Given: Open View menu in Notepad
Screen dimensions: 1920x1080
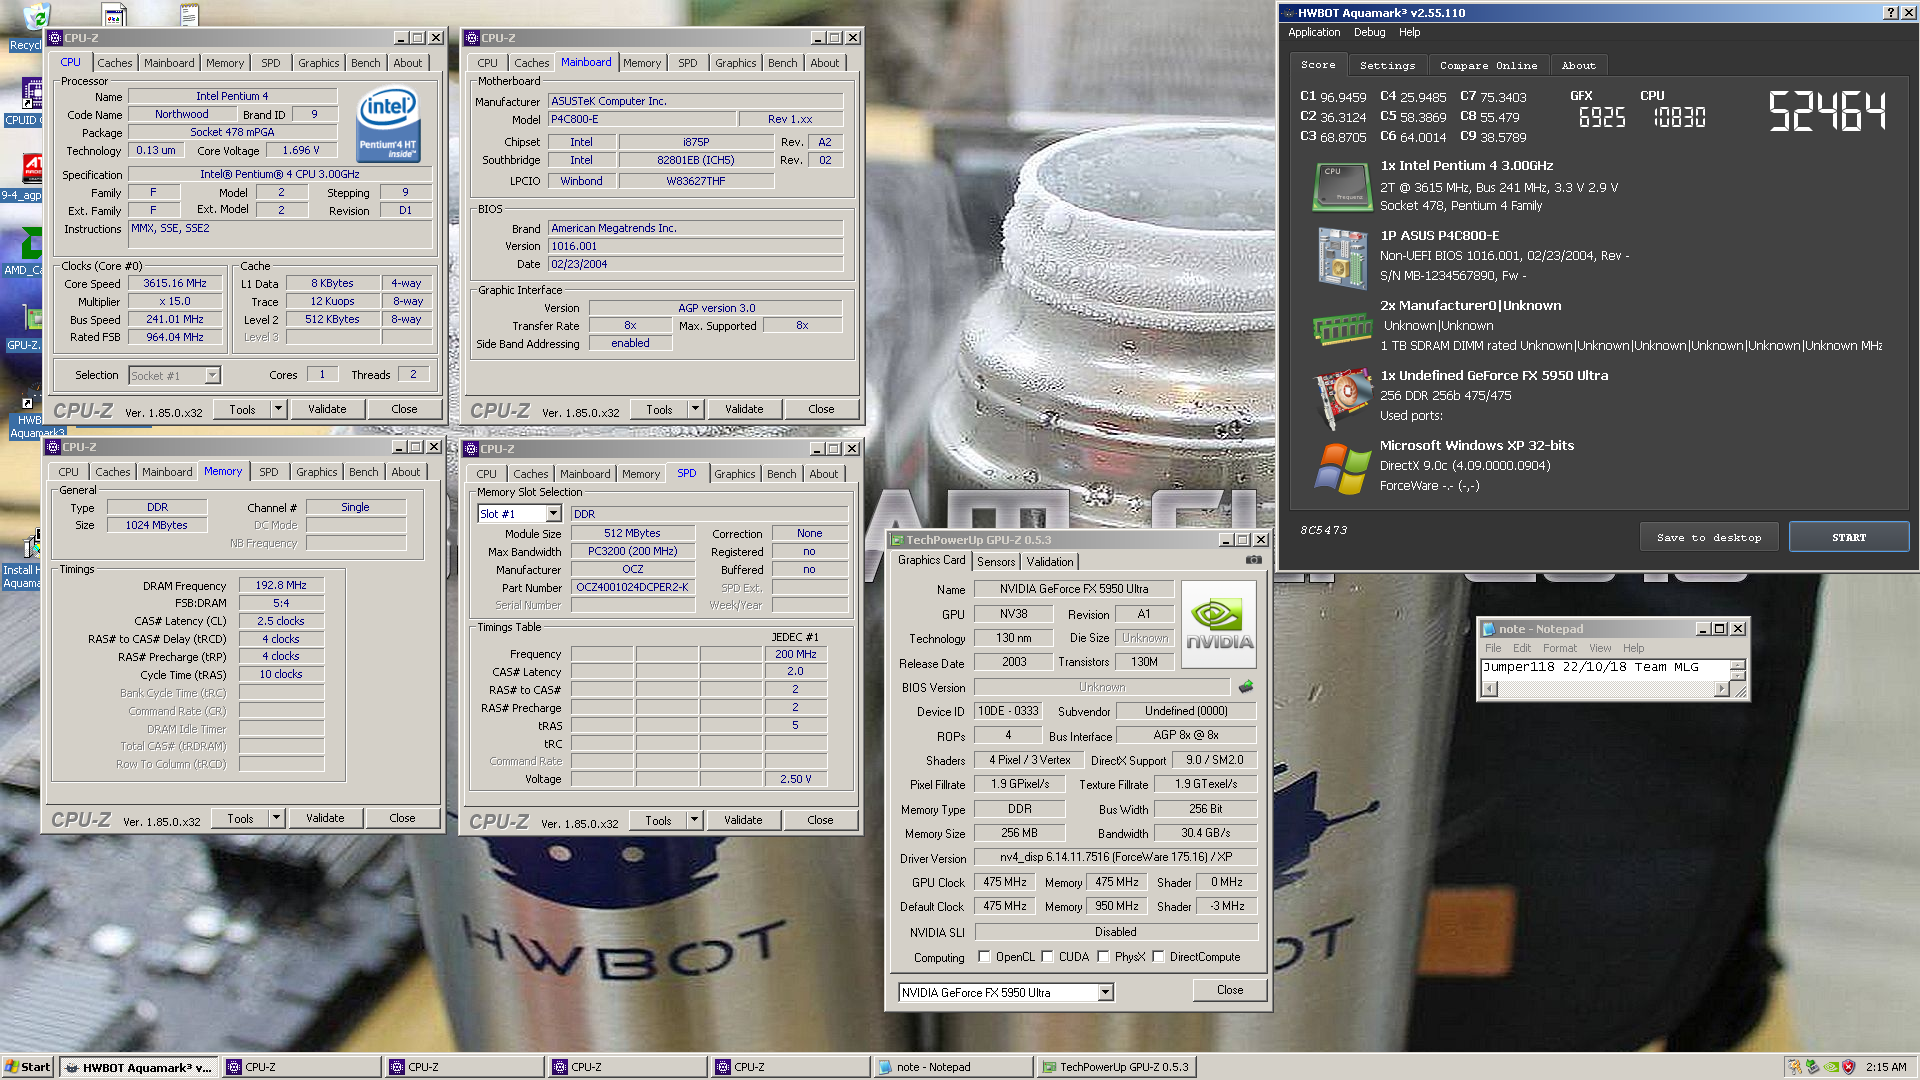Looking at the screenshot, I should click(x=1600, y=648).
